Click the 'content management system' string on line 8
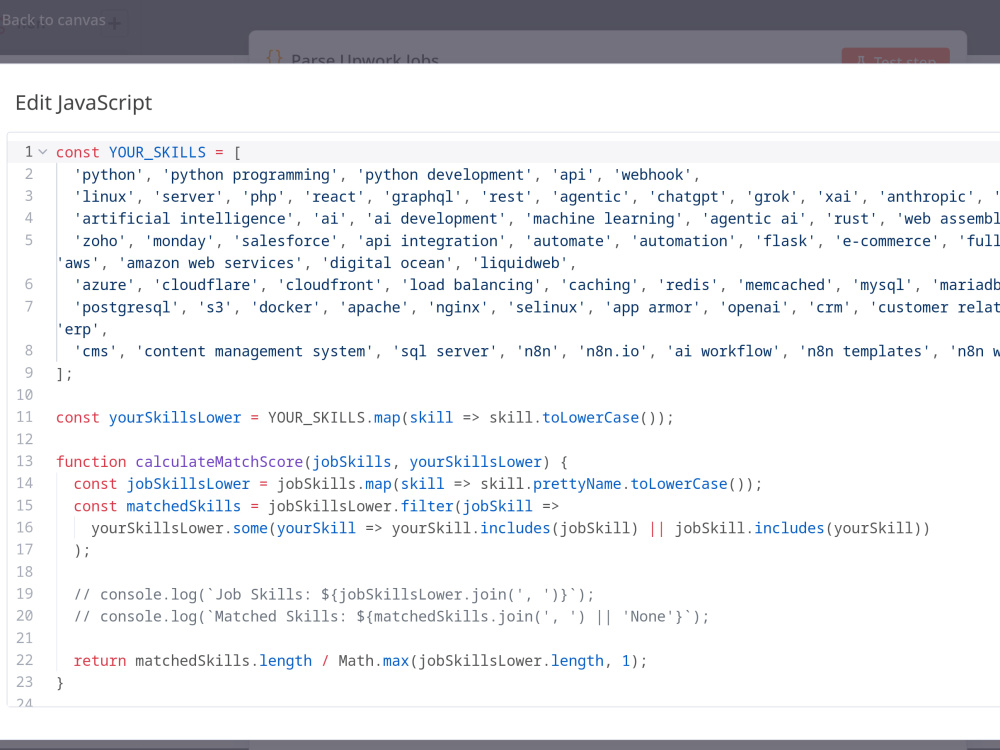The width and height of the screenshot is (1000, 750). click(254, 351)
